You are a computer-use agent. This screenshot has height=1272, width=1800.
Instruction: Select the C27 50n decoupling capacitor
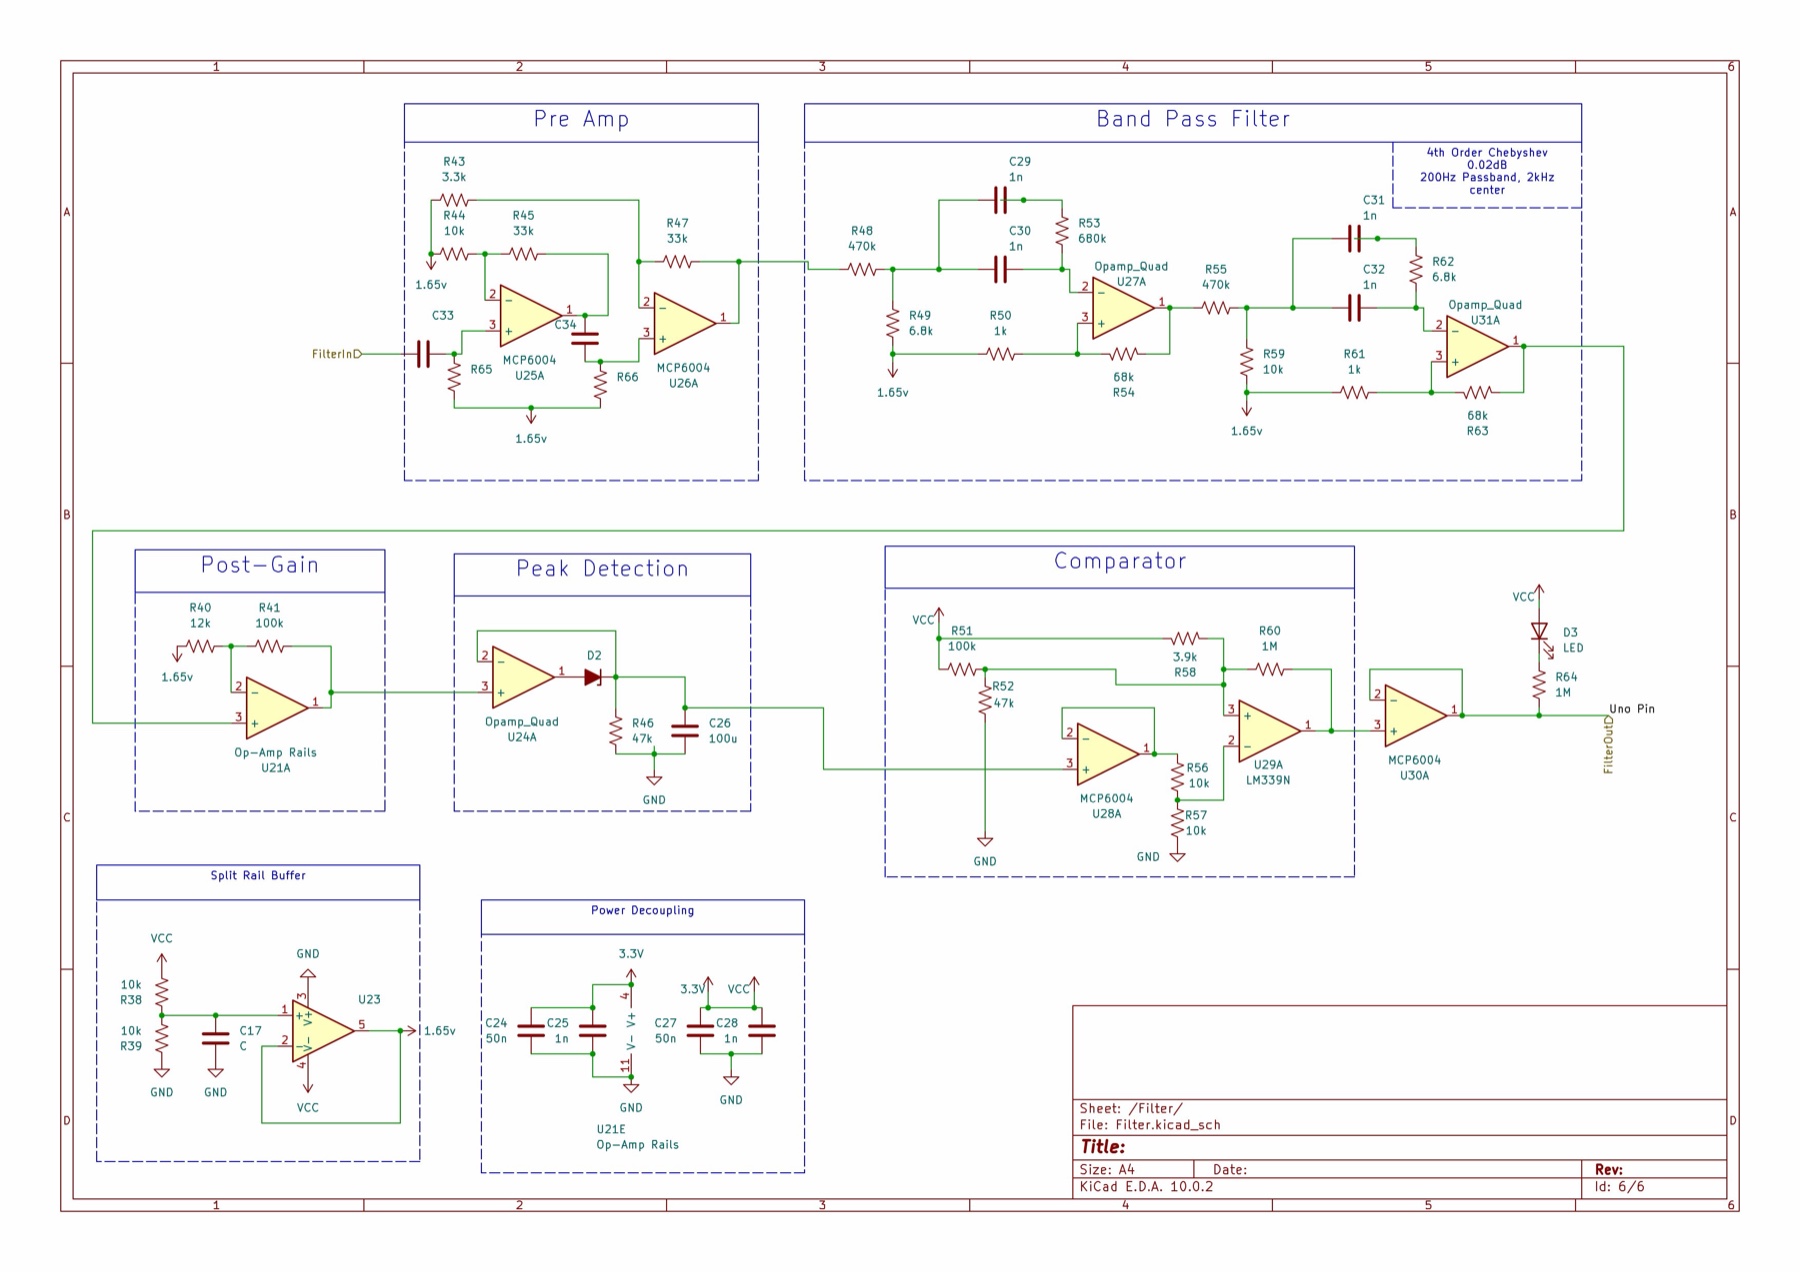tap(700, 1030)
